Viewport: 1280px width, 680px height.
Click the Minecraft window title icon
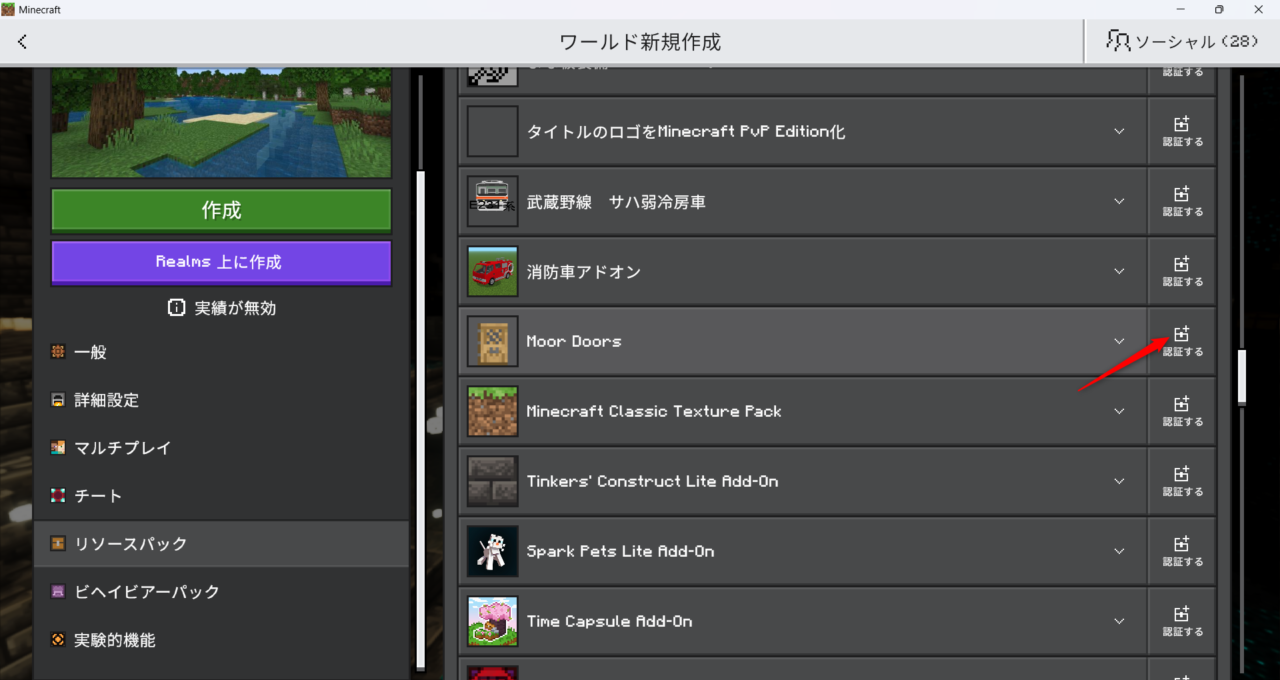pyautogui.click(x=8, y=9)
